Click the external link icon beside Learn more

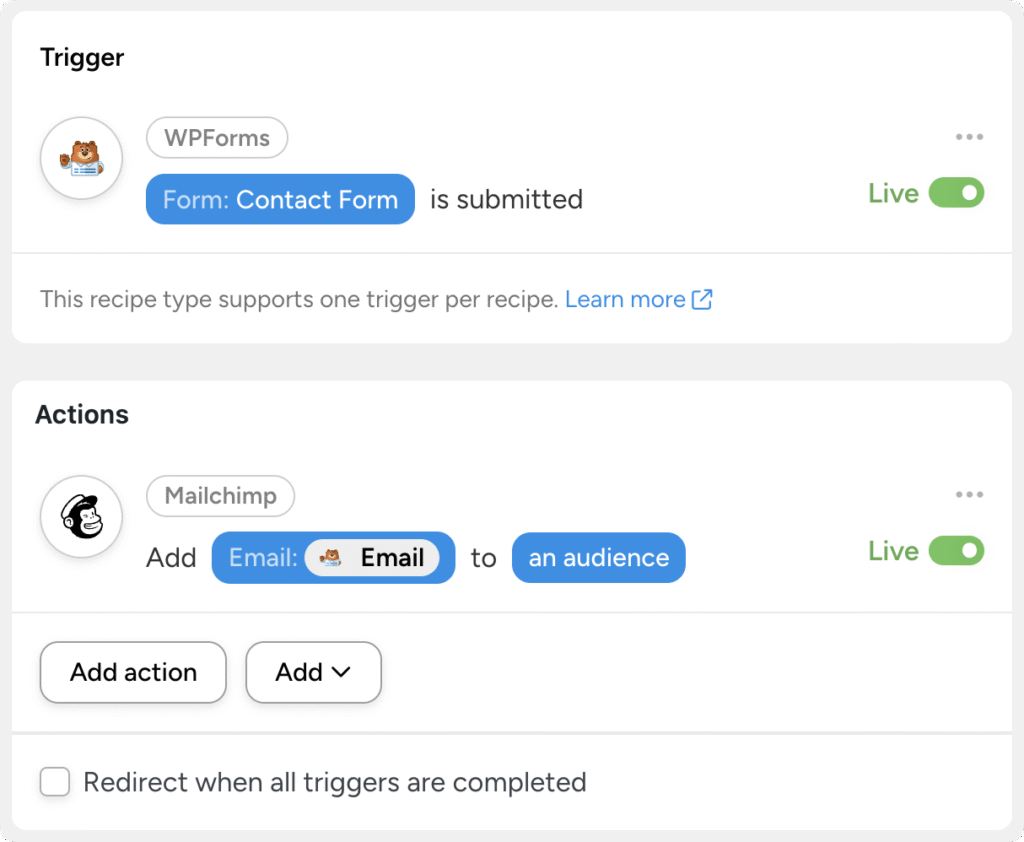coord(703,299)
